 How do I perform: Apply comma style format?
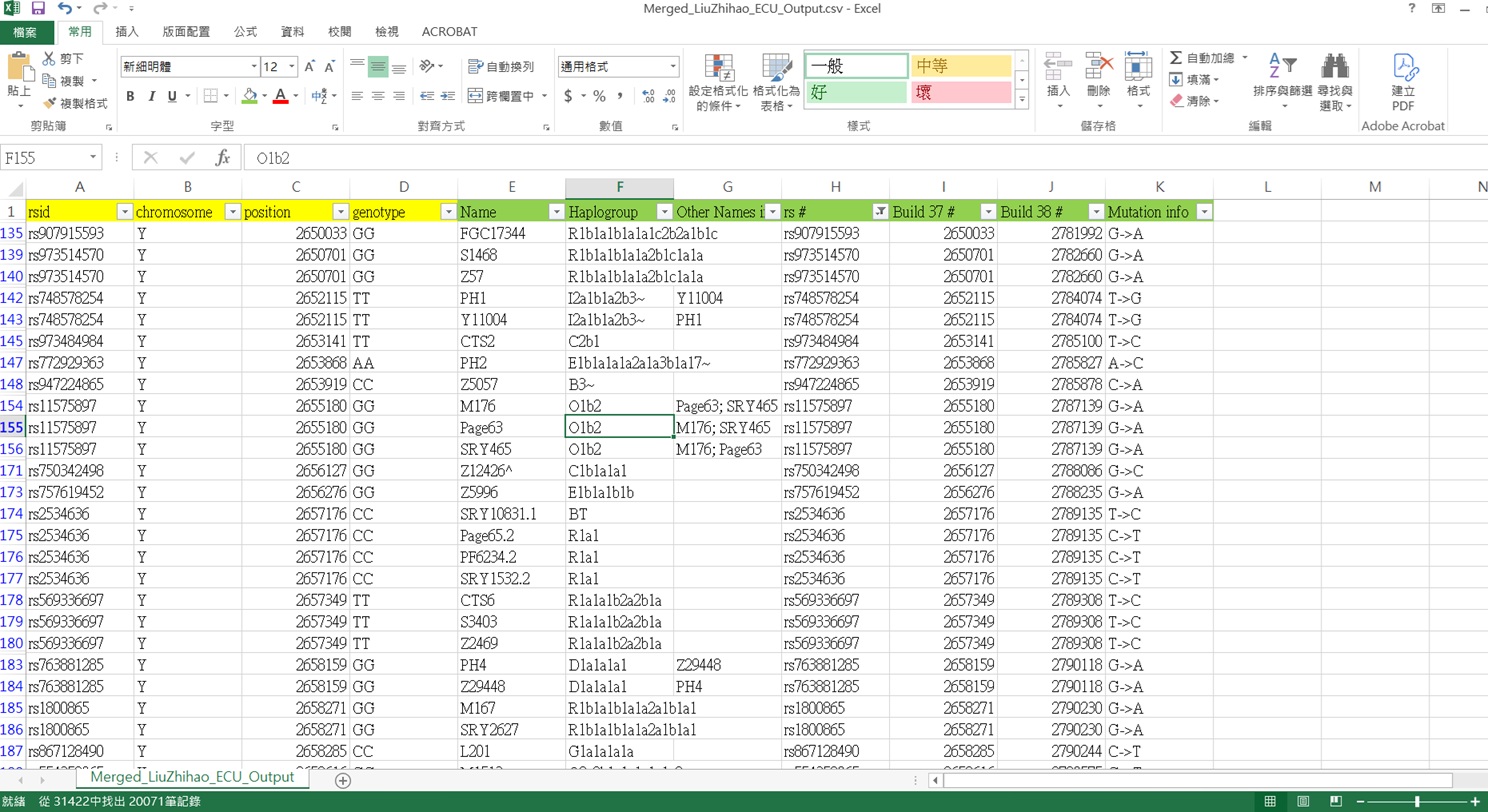coord(620,97)
